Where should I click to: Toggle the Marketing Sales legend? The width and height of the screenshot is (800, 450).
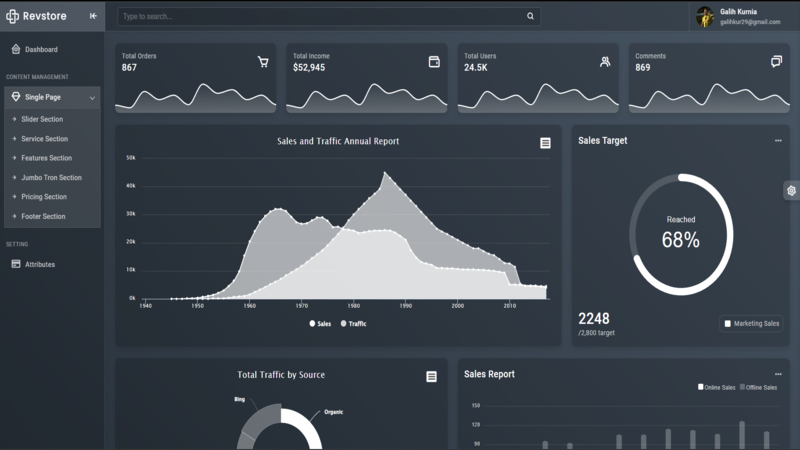tap(752, 323)
